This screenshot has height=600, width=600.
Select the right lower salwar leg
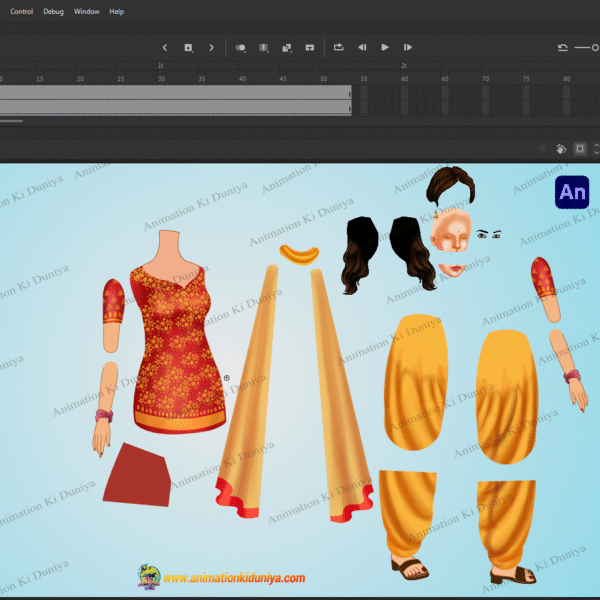click(506, 524)
